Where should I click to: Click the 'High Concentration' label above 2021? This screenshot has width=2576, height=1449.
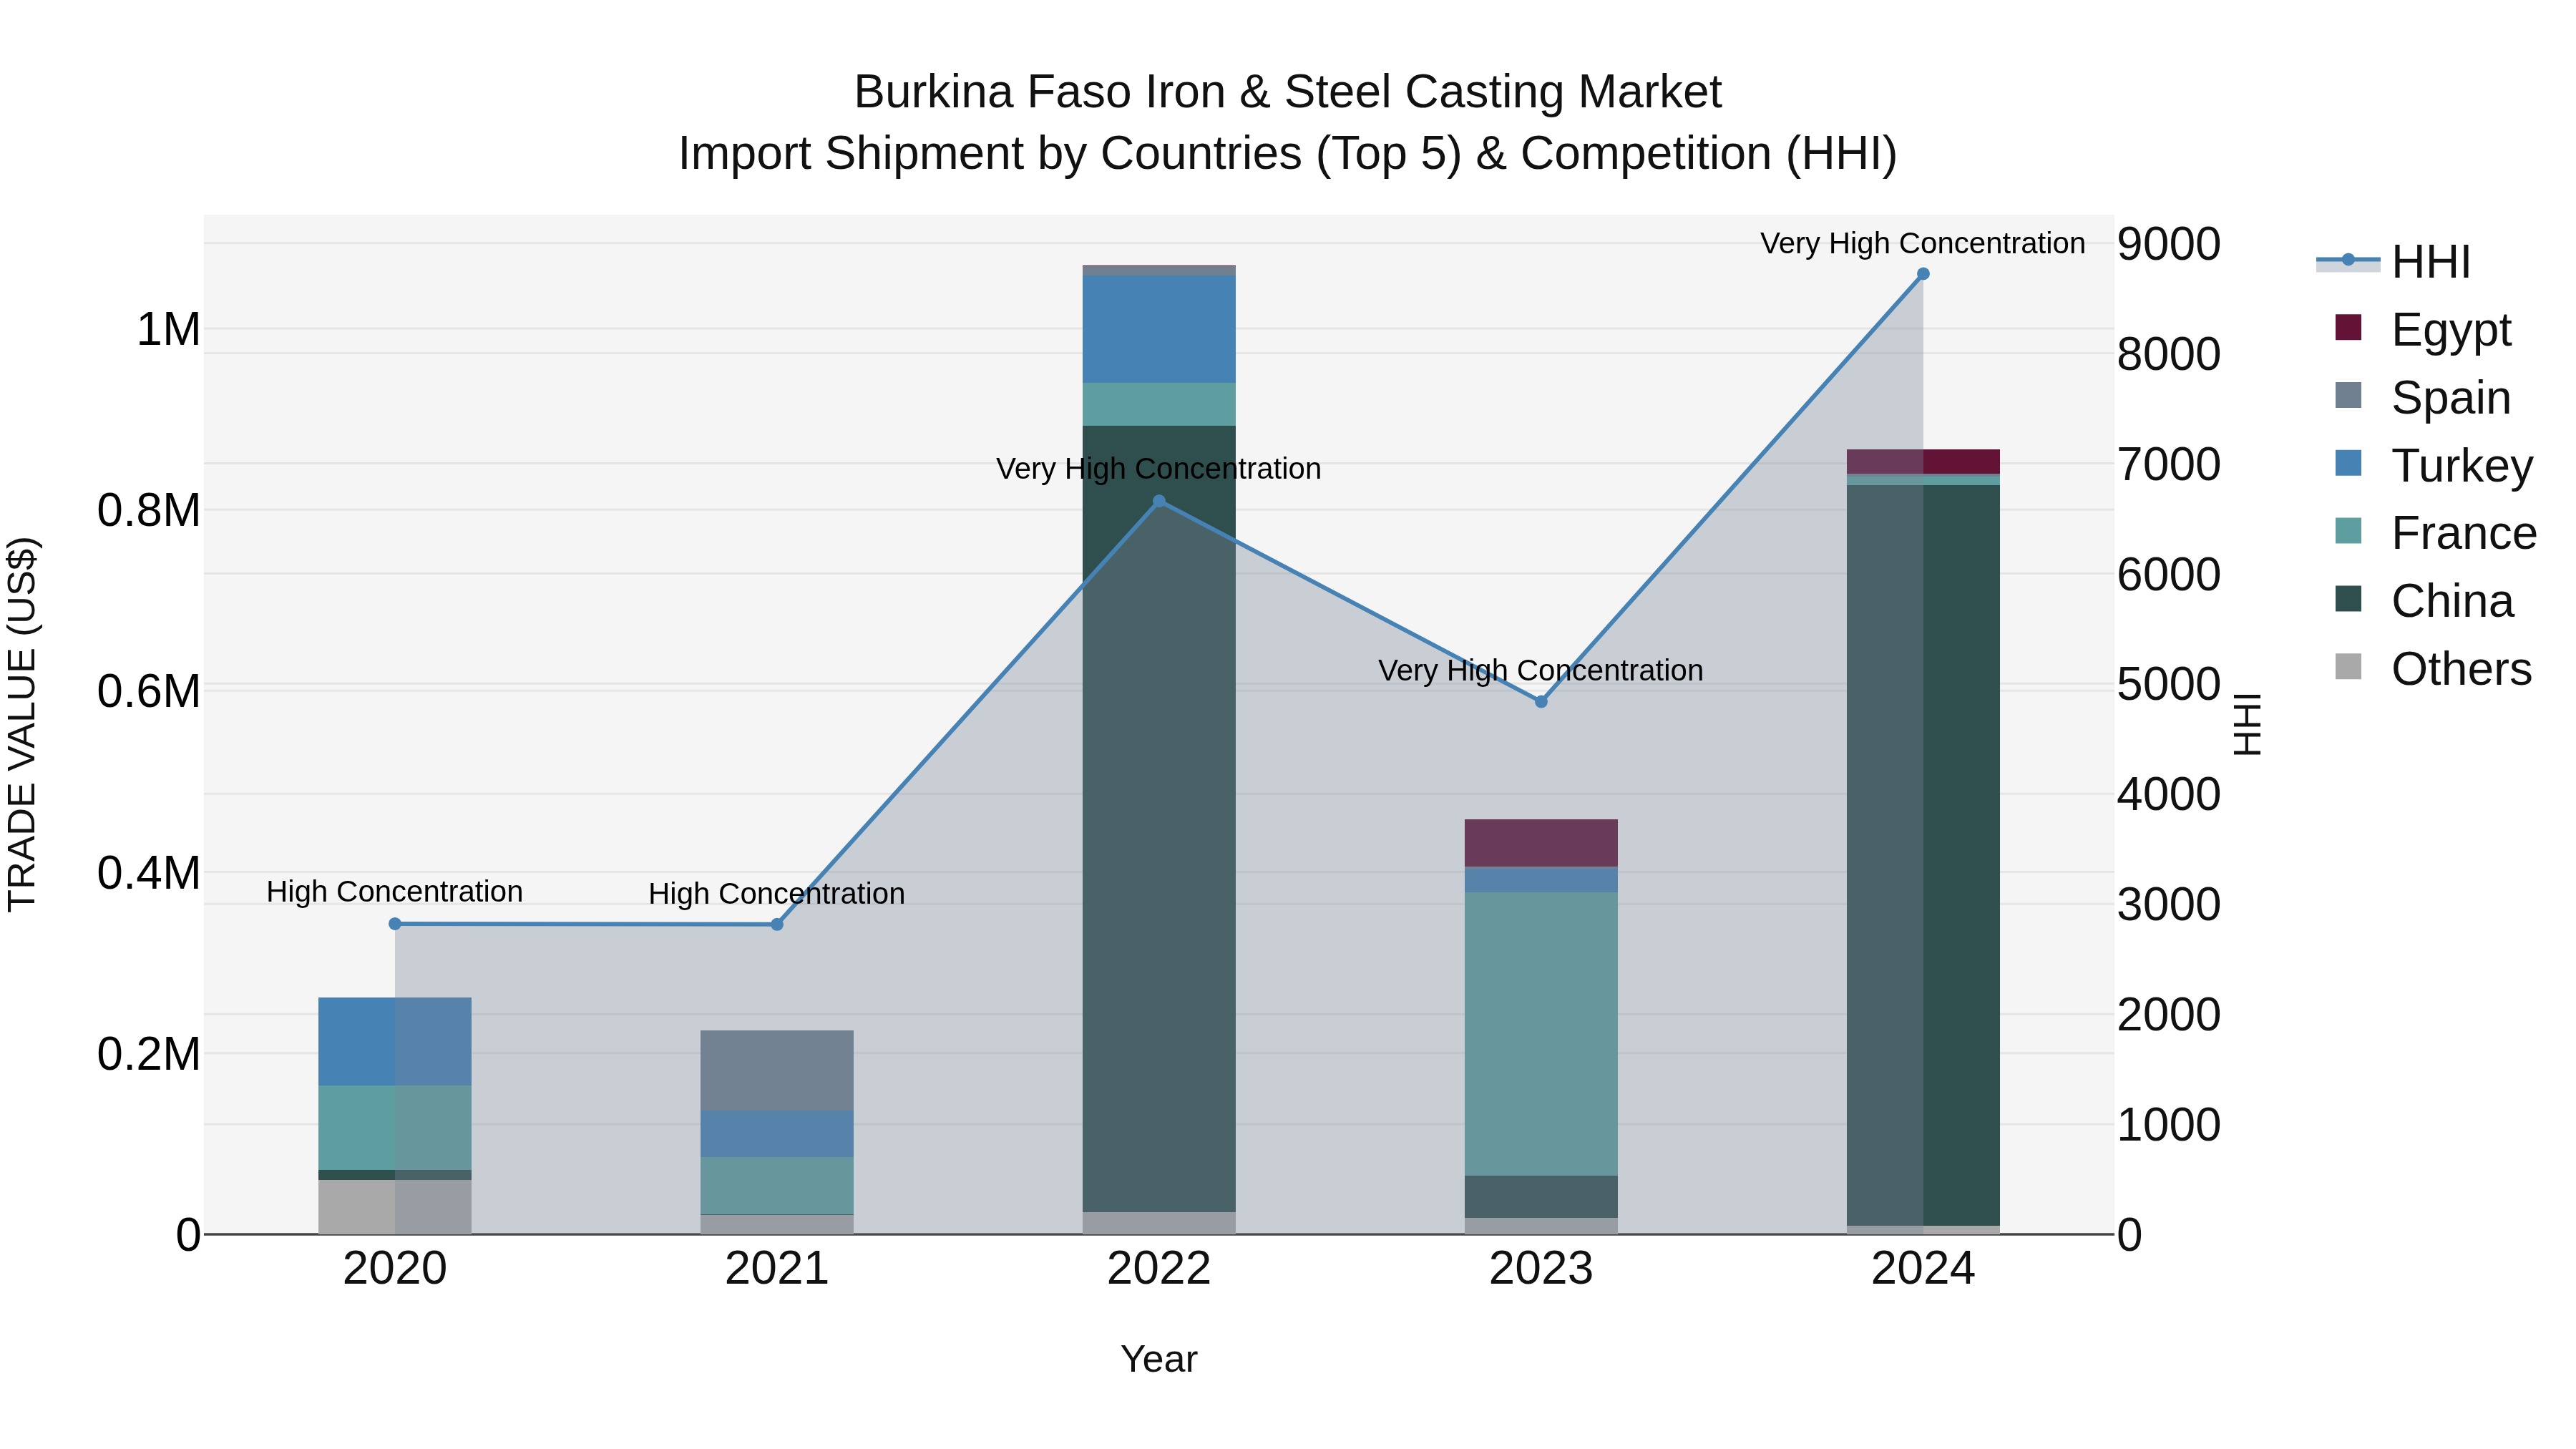[x=777, y=893]
